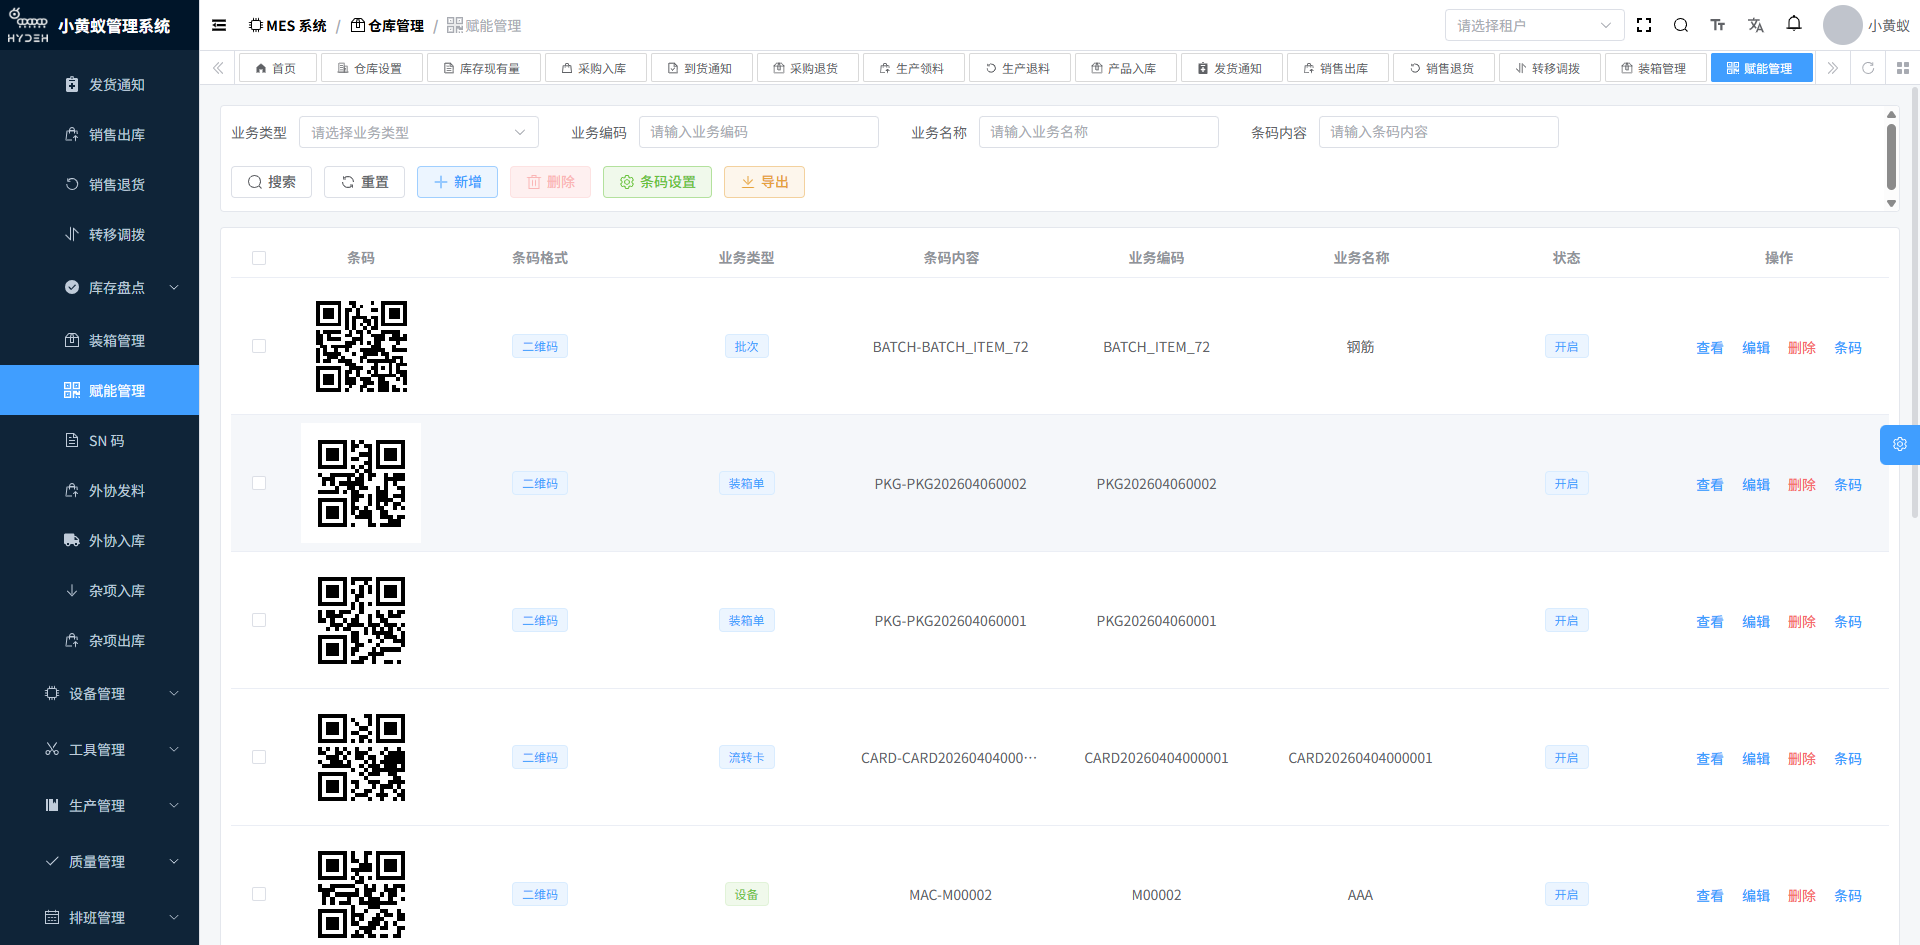
Task: Expand 排班管理 submenu
Action: [100, 918]
